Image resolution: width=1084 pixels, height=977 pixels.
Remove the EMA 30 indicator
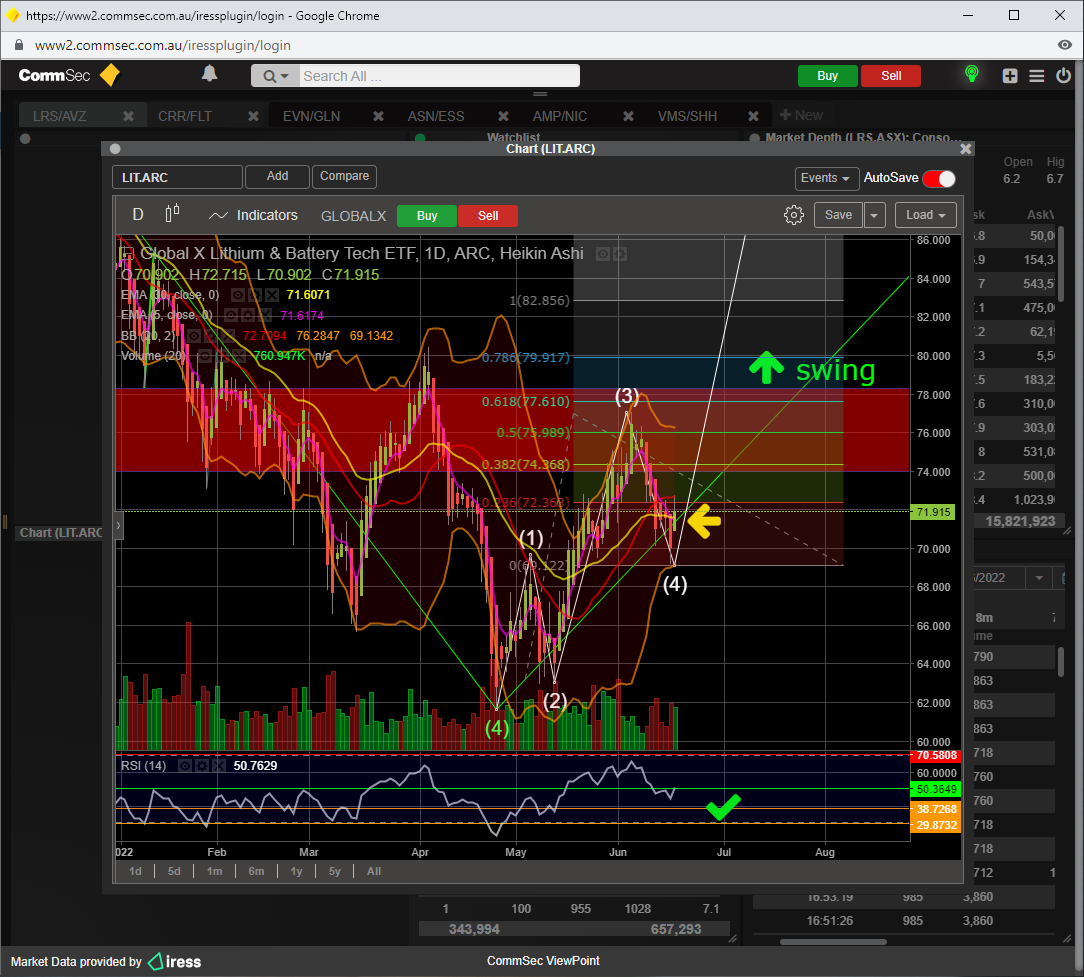[272, 295]
